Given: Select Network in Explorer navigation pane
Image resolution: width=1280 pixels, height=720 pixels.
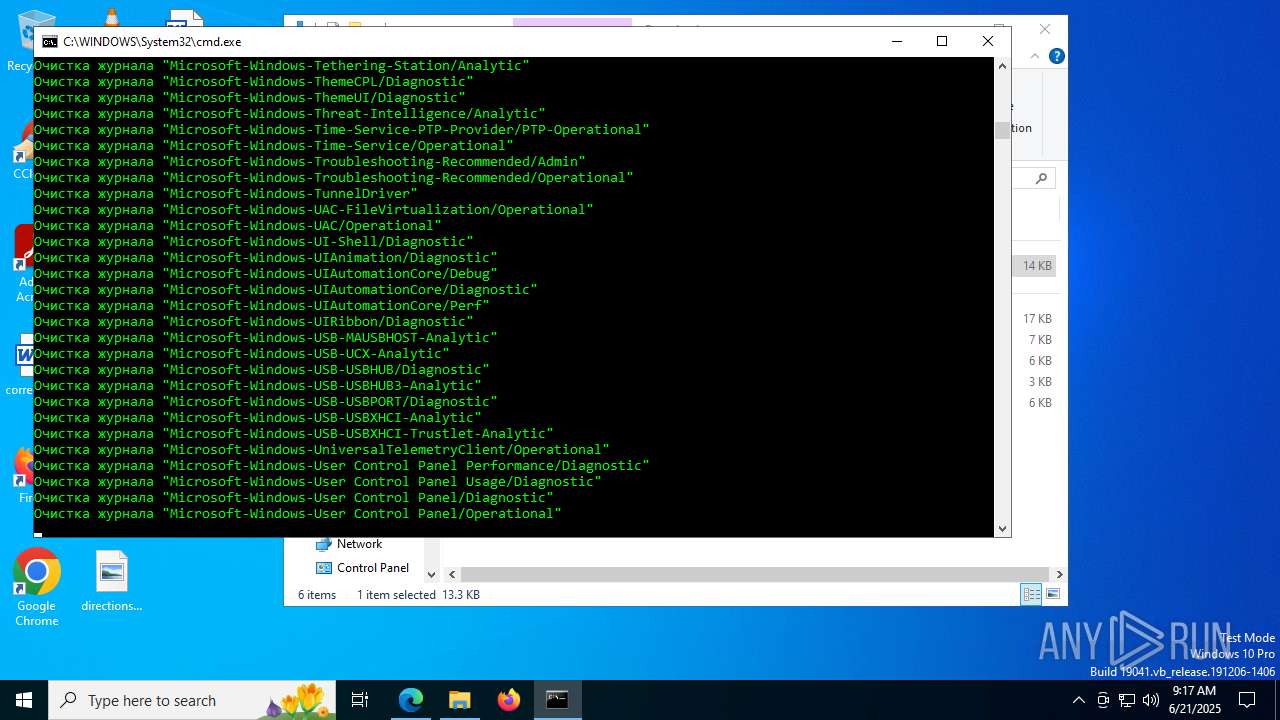Looking at the screenshot, I should (x=359, y=544).
